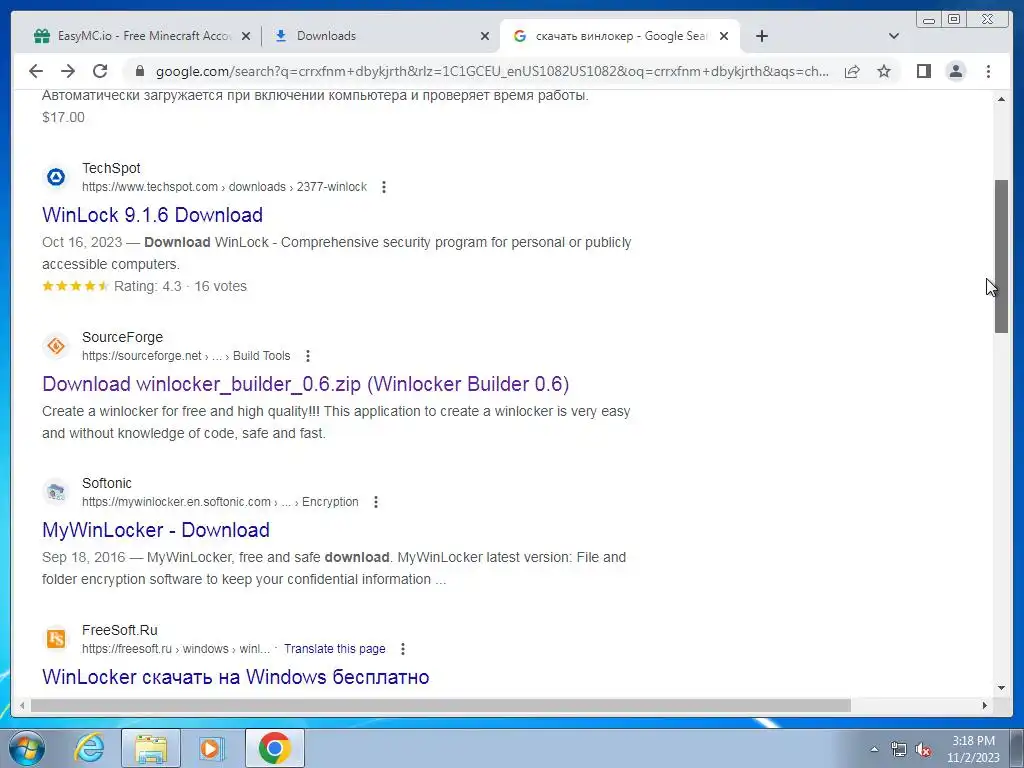This screenshot has width=1024, height=768.
Task: Click the lock site info icon
Action: click(x=139, y=71)
